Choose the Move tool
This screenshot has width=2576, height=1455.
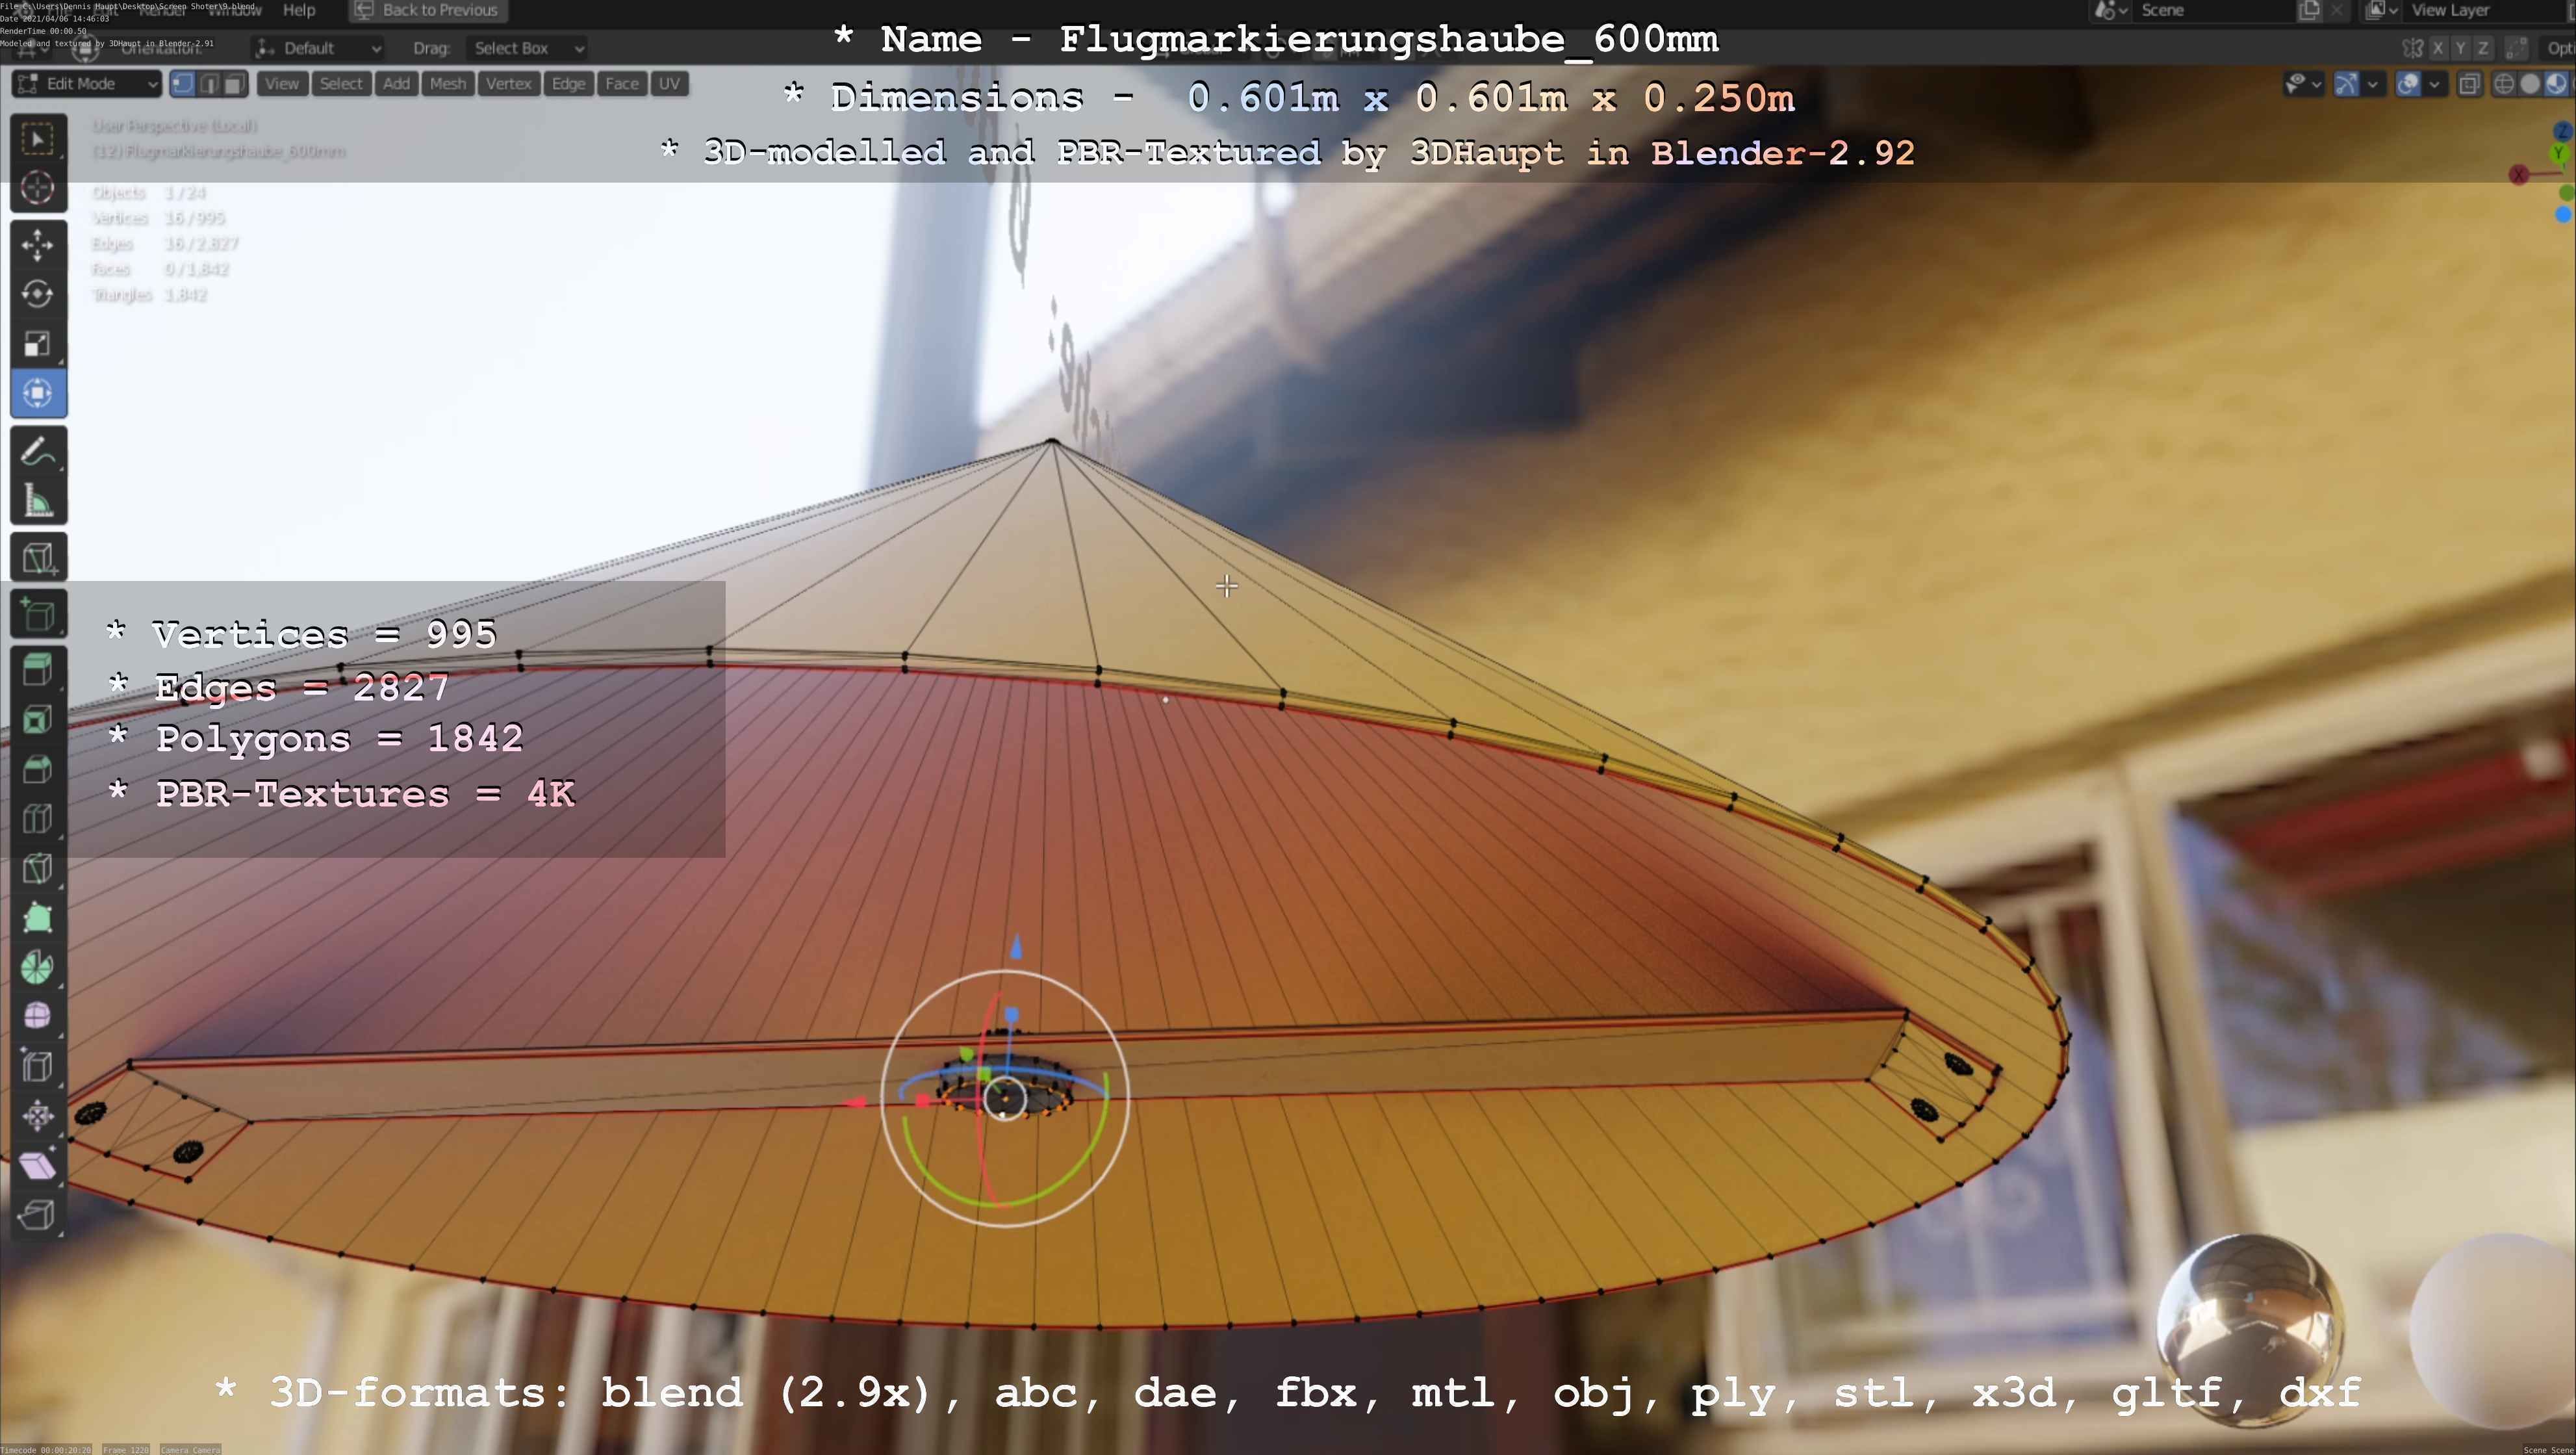point(38,245)
